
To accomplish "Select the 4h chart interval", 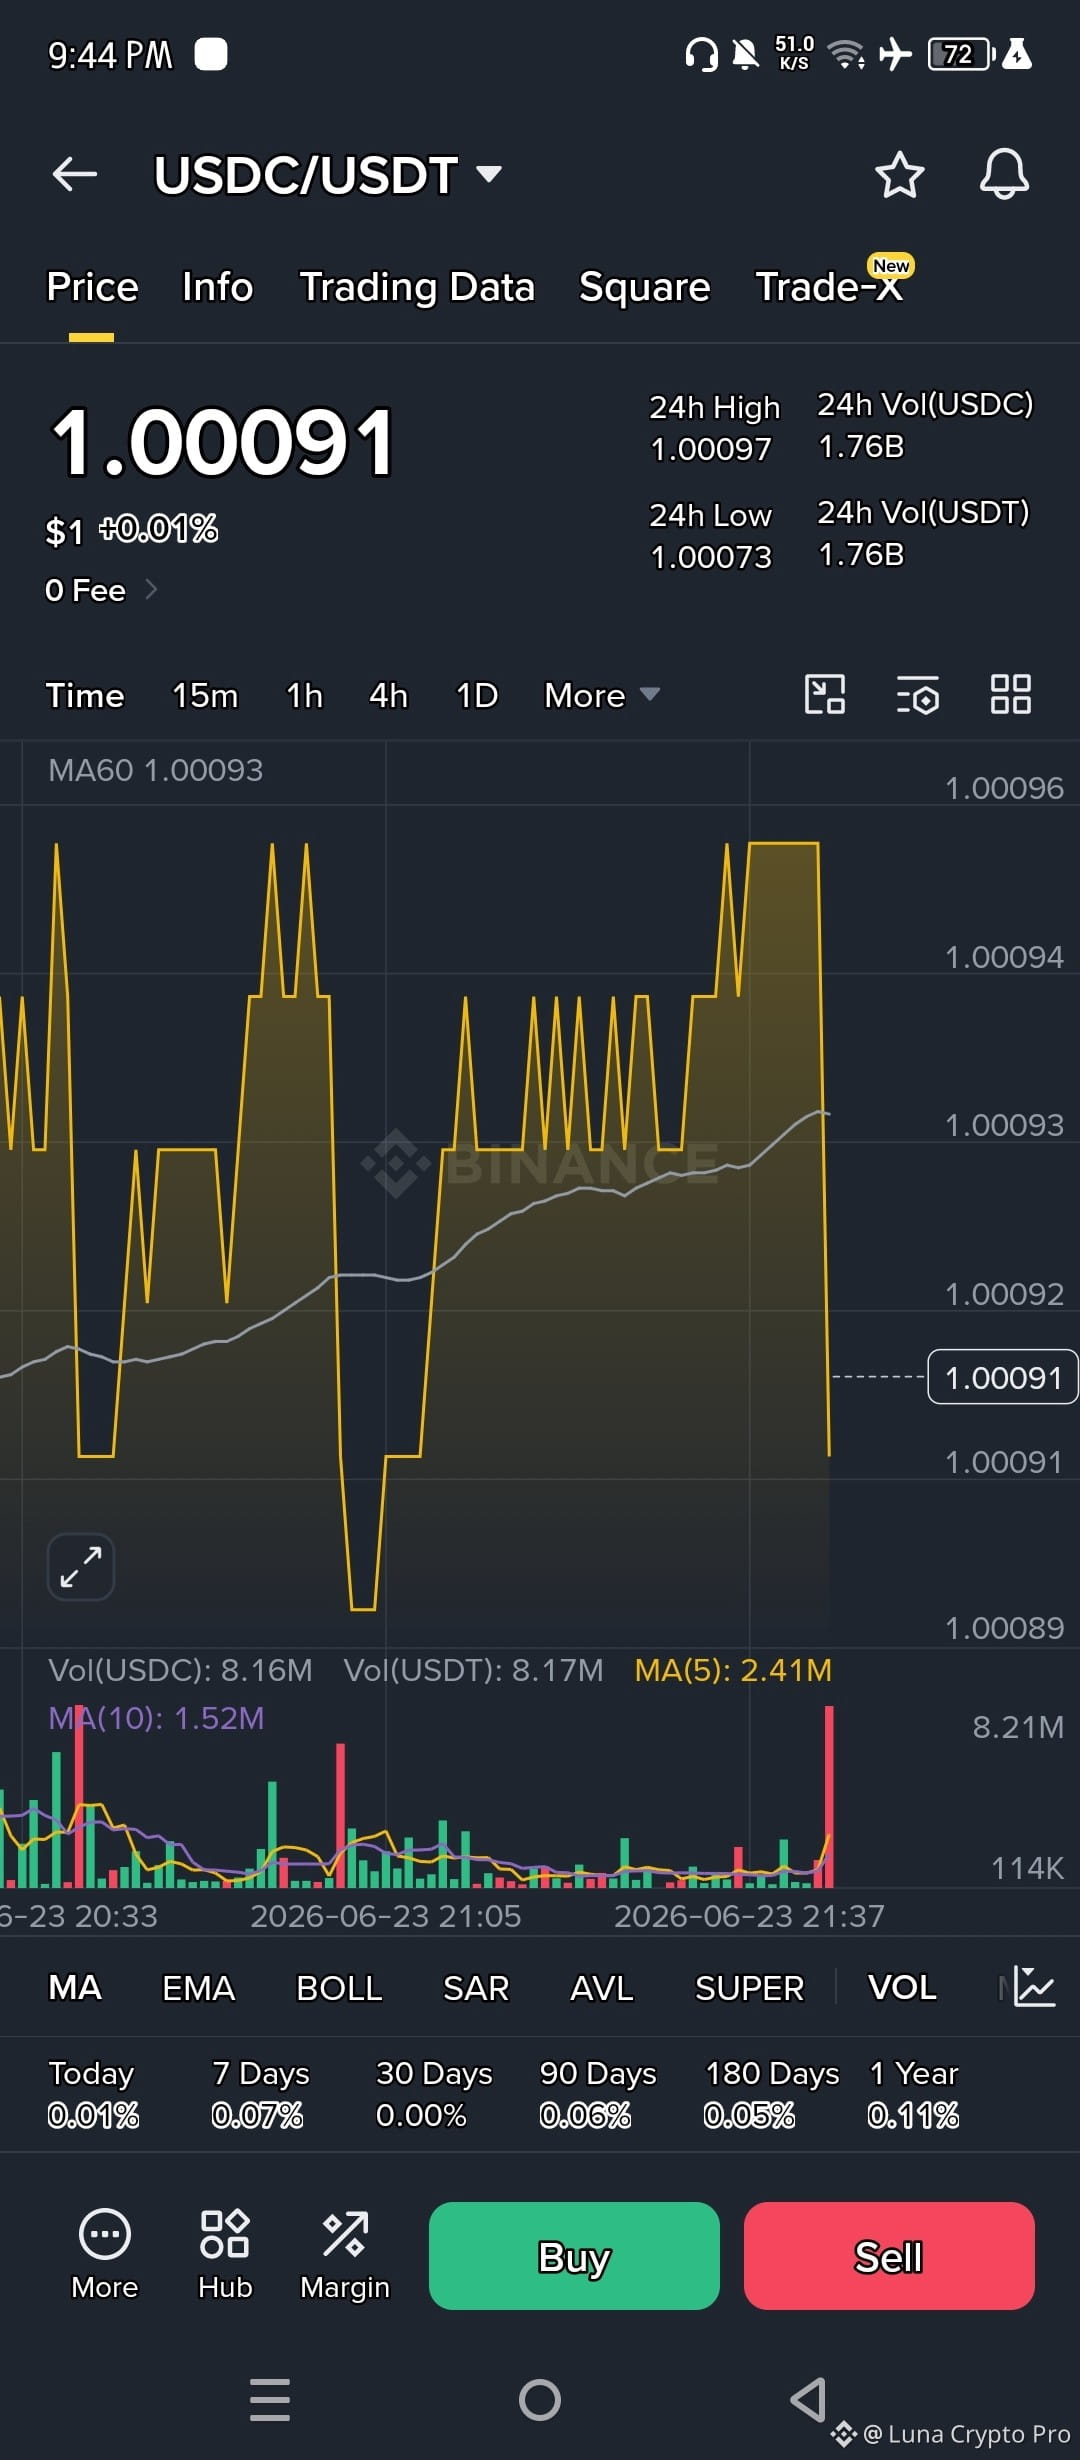I will pos(388,695).
